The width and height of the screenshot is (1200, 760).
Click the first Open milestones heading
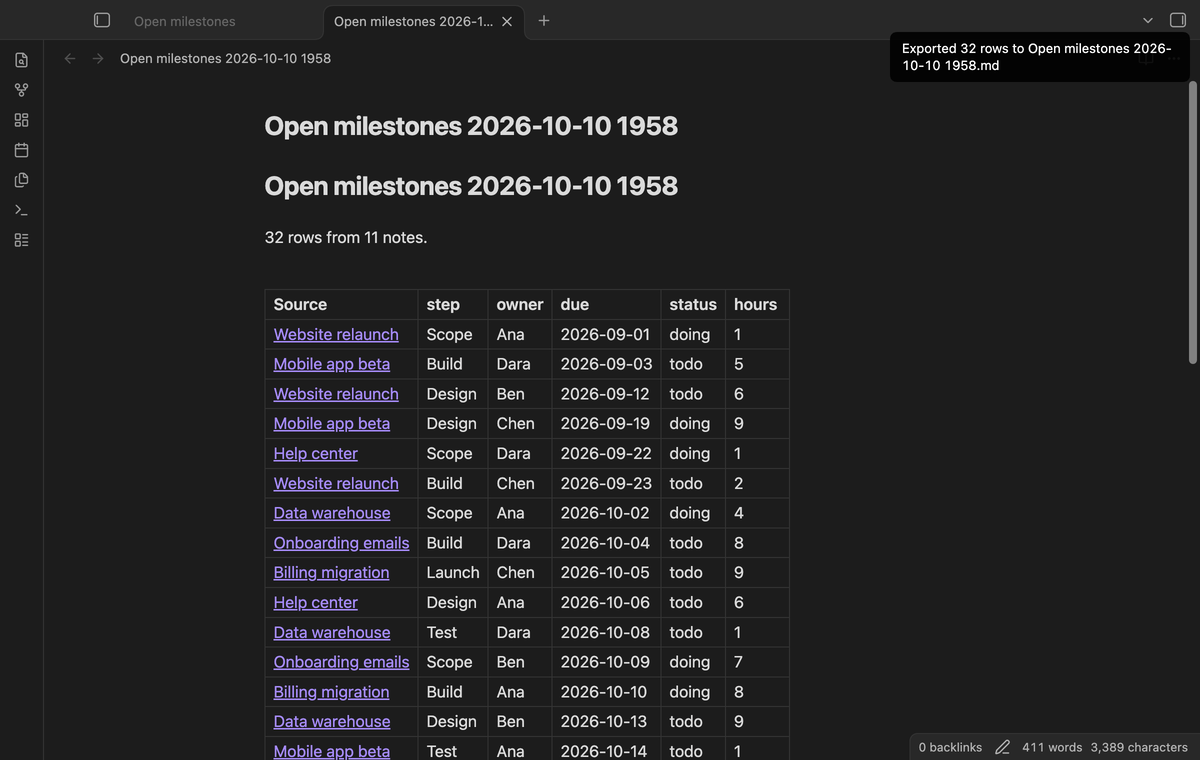click(471, 126)
